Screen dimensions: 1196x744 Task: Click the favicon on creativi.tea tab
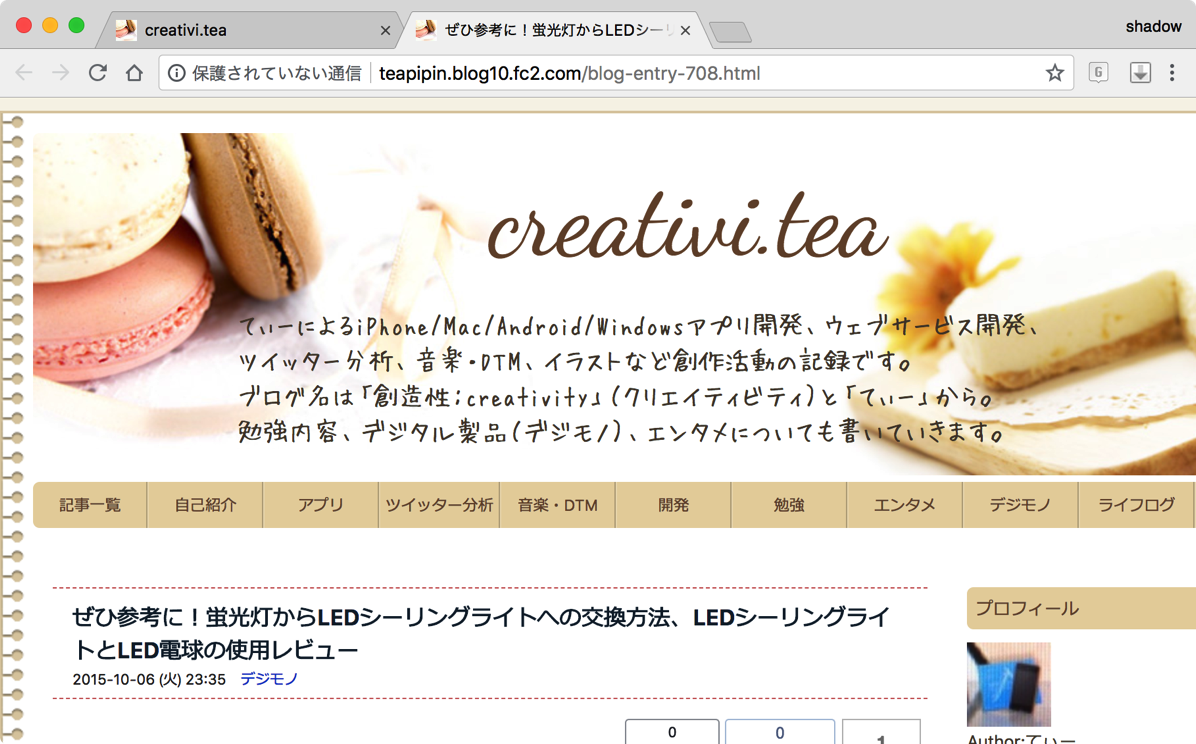pos(126,31)
